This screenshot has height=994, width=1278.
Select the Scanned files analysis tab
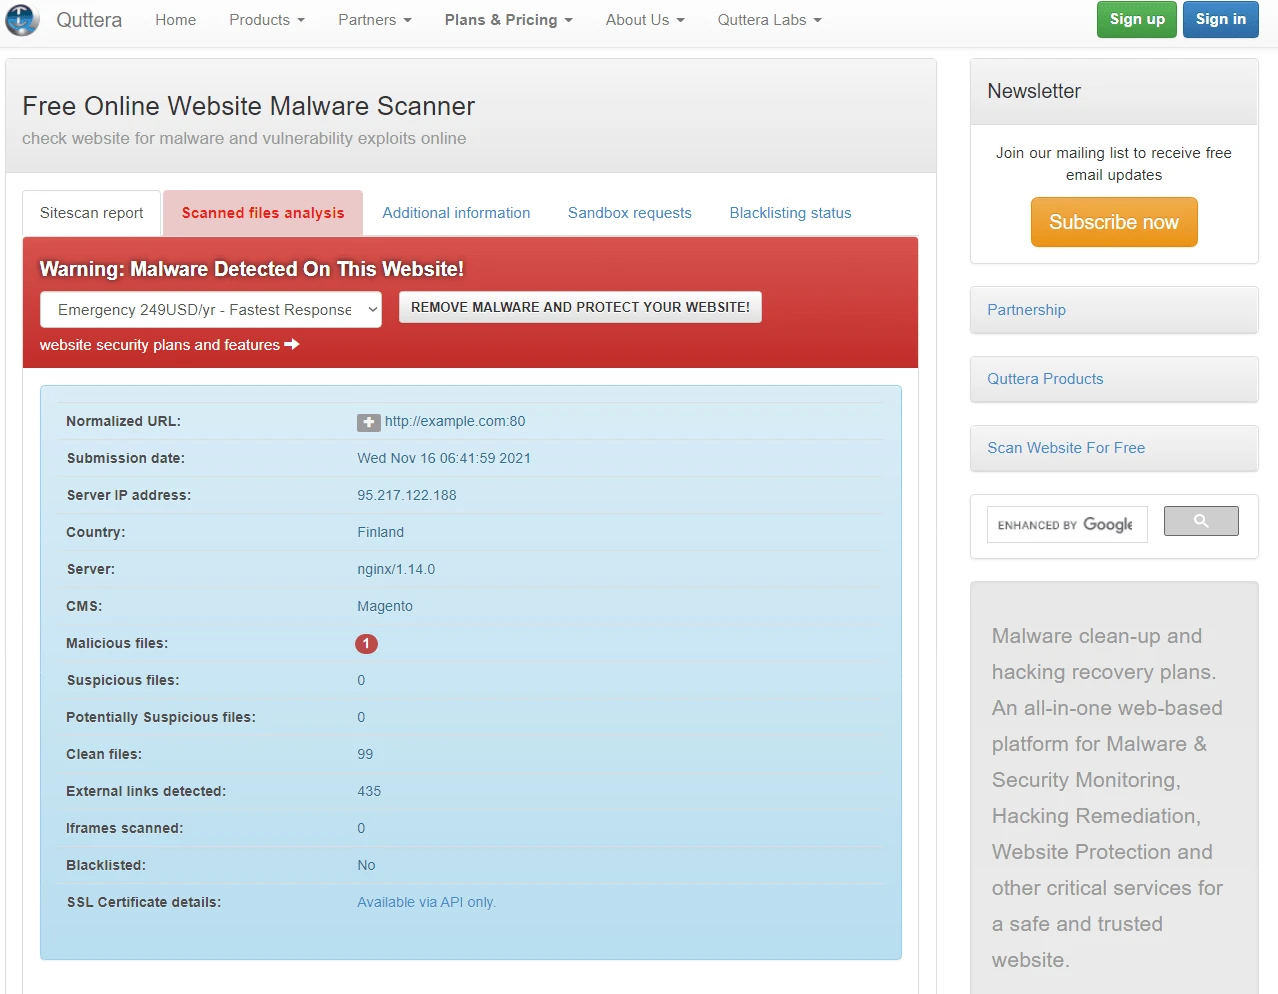(x=263, y=213)
